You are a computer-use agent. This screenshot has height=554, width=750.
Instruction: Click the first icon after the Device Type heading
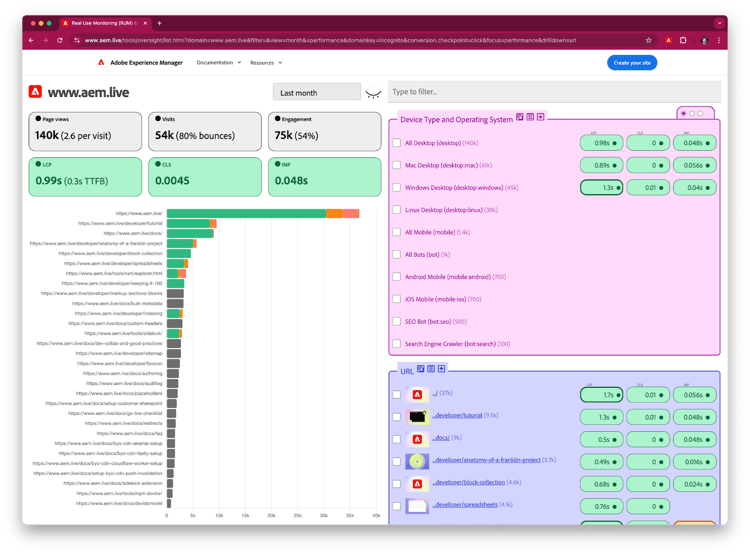pos(519,117)
